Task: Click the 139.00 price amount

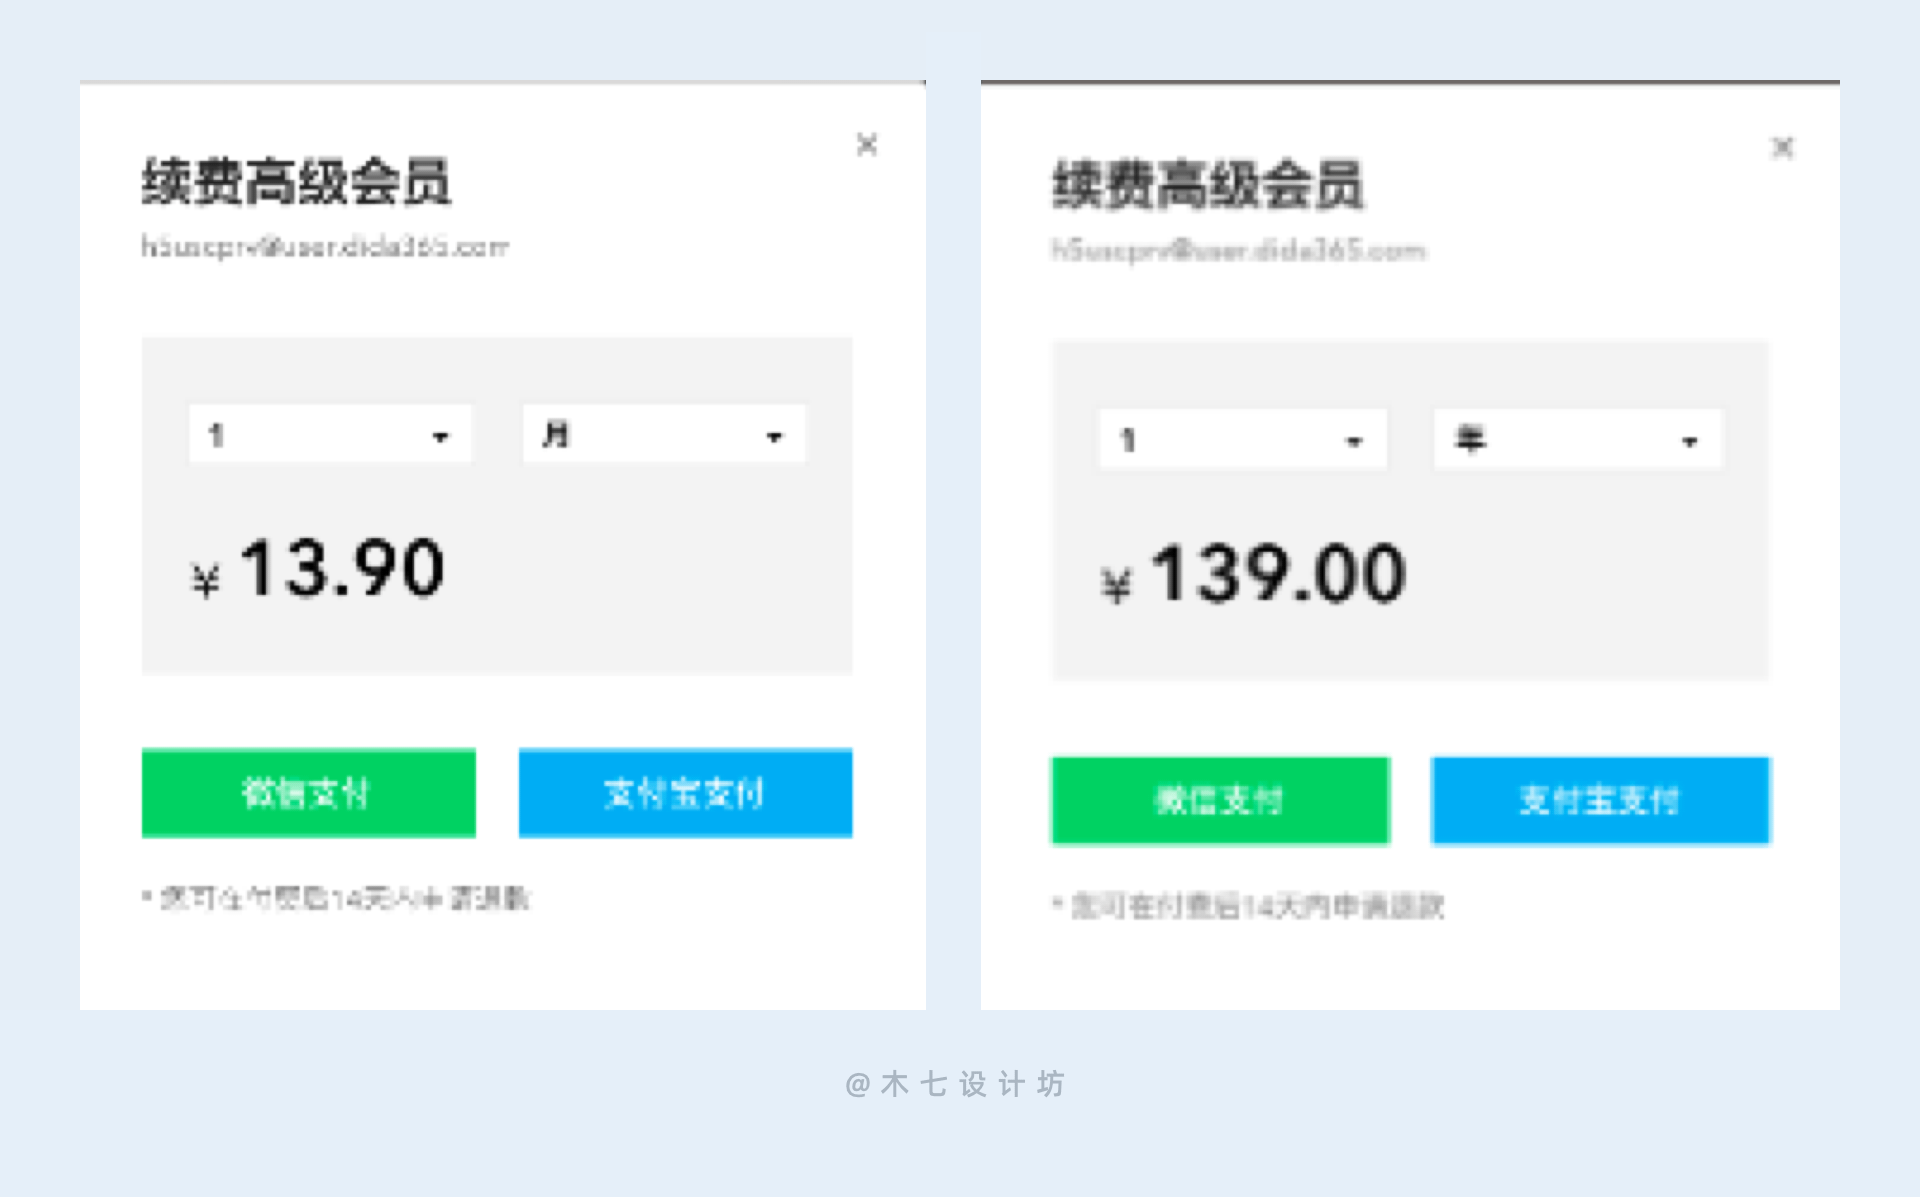Action: (x=1278, y=573)
